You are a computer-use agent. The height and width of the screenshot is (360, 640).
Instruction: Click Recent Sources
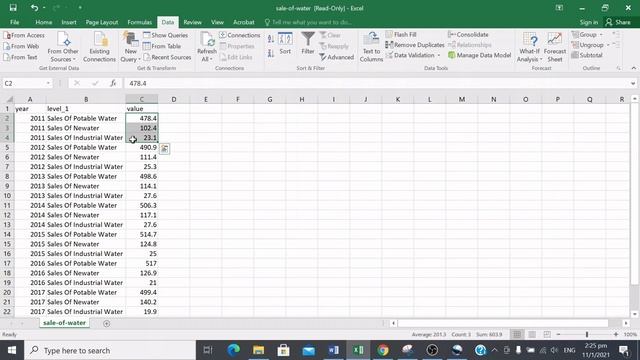(x=167, y=58)
